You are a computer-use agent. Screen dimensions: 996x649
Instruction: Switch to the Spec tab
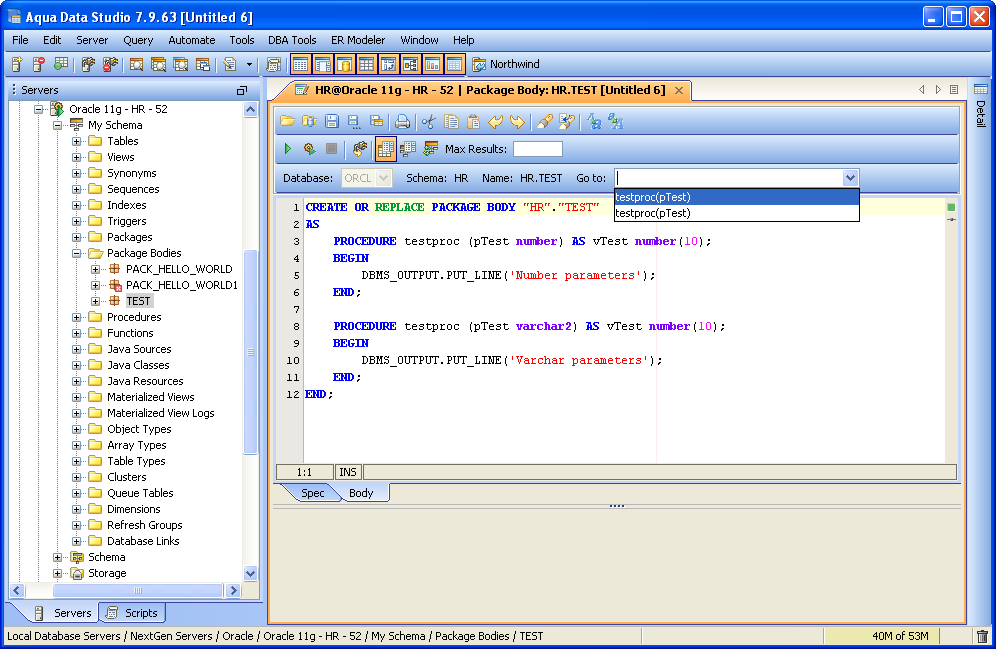coord(312,493)
